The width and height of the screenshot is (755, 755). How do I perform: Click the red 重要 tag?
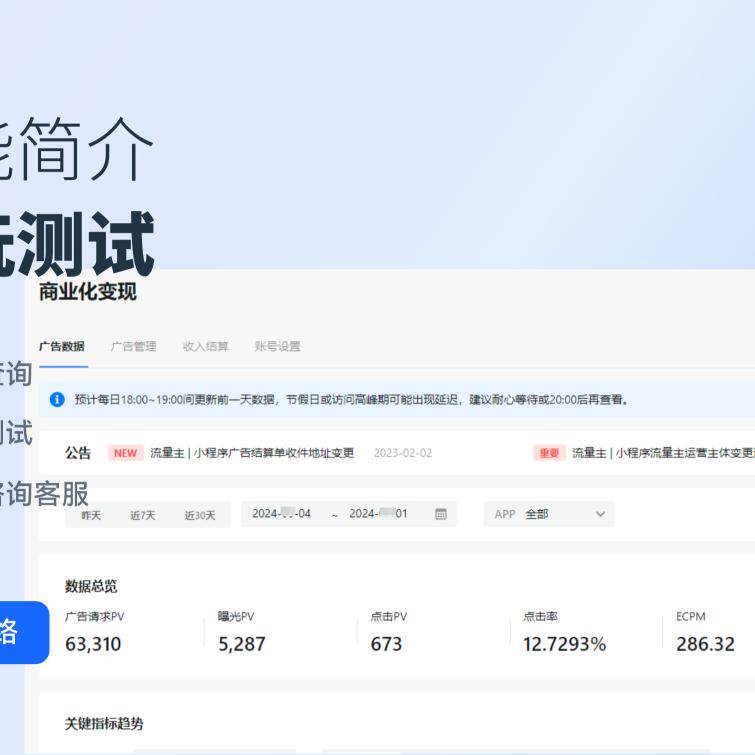[549, 453]
